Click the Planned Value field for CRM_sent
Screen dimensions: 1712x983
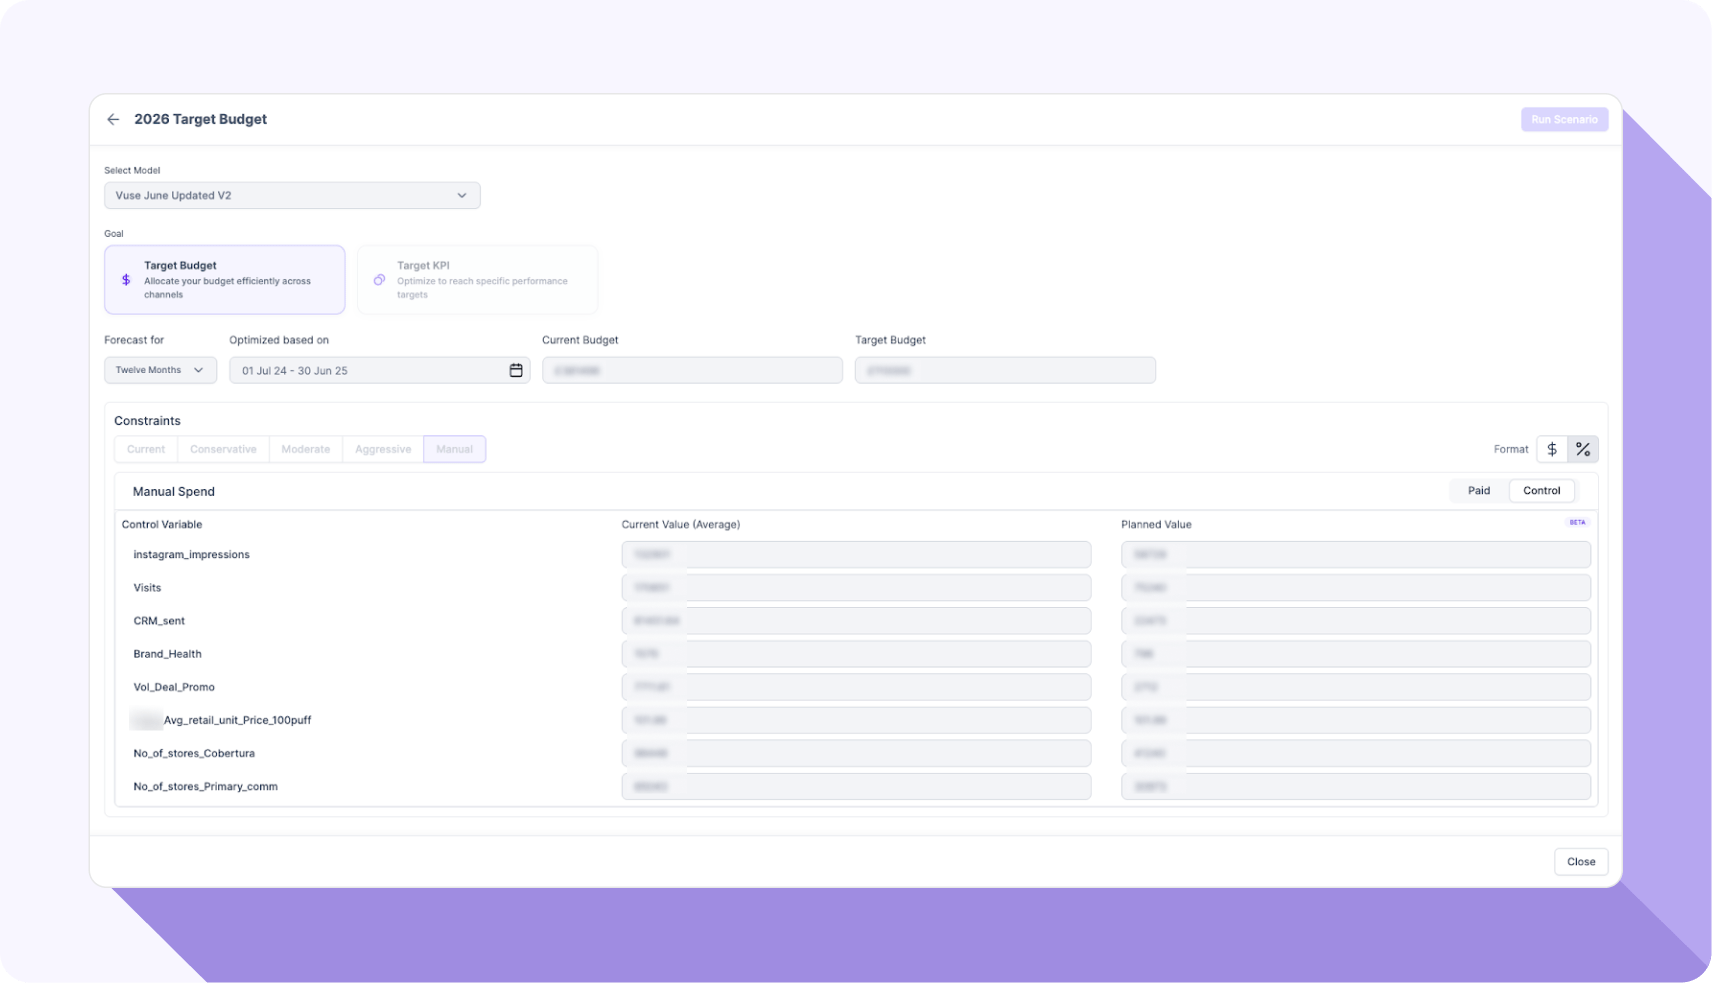[x=1356, y=621]
